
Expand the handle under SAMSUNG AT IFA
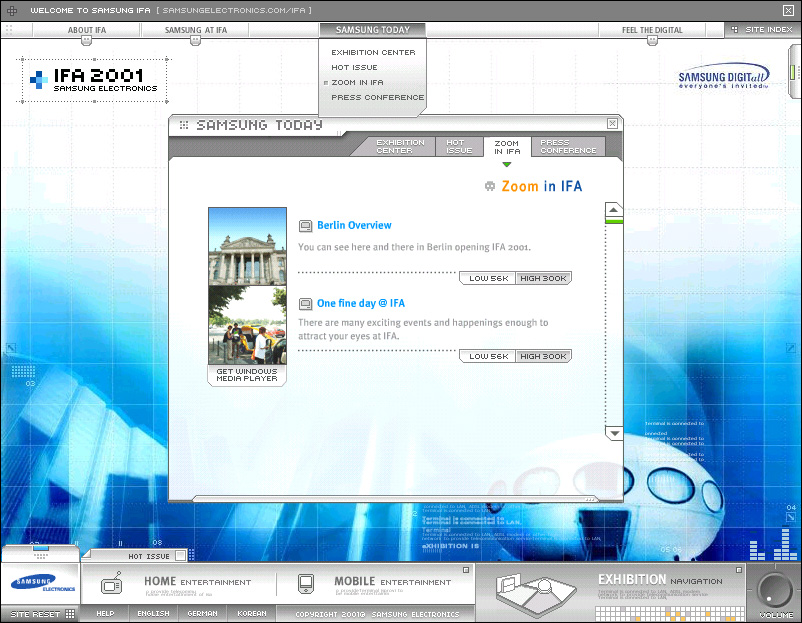195,41
